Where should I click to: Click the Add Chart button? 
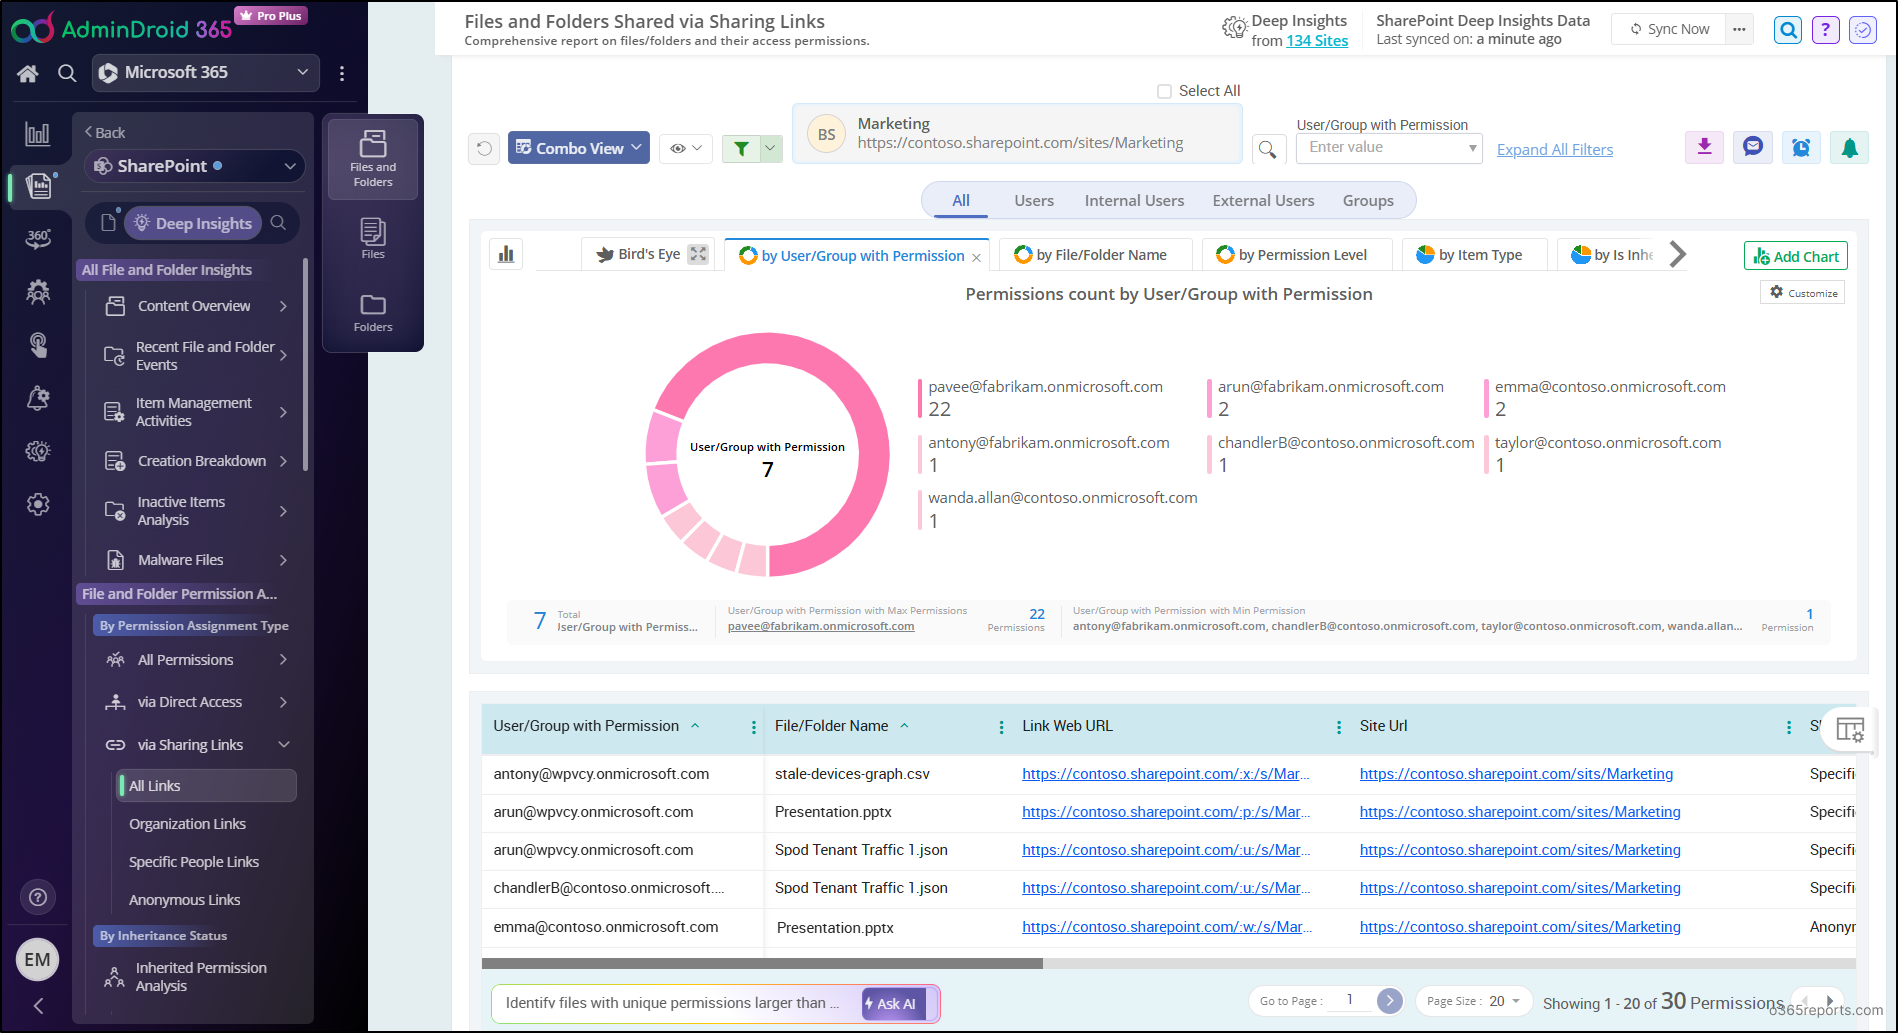1795,256
